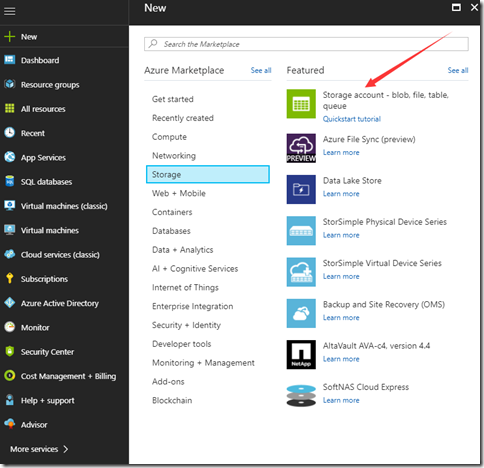This screenshot has width=484, height=468.
Task: Click the App Services globe icon
Action: [10, 157]
